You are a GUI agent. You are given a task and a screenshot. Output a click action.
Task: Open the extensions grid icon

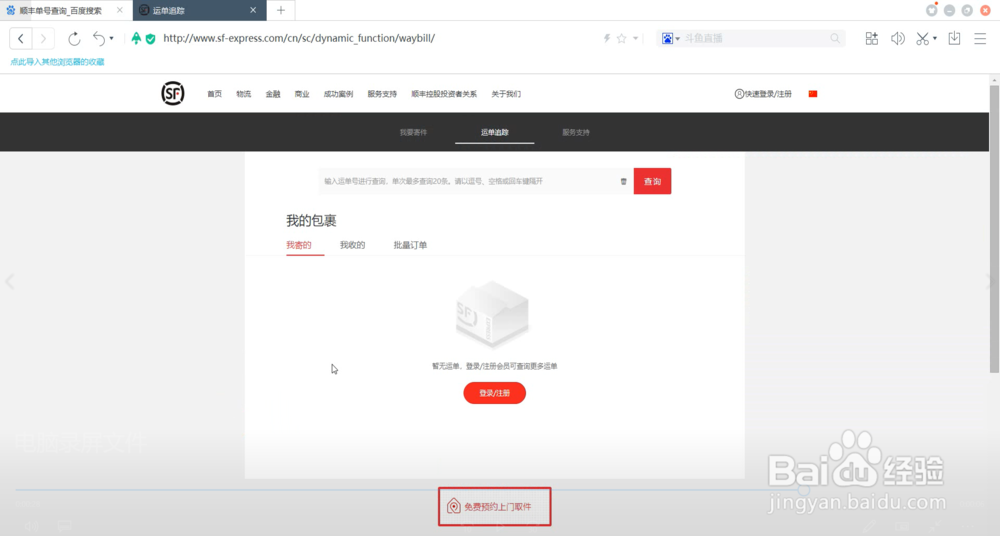coord(871,38)
